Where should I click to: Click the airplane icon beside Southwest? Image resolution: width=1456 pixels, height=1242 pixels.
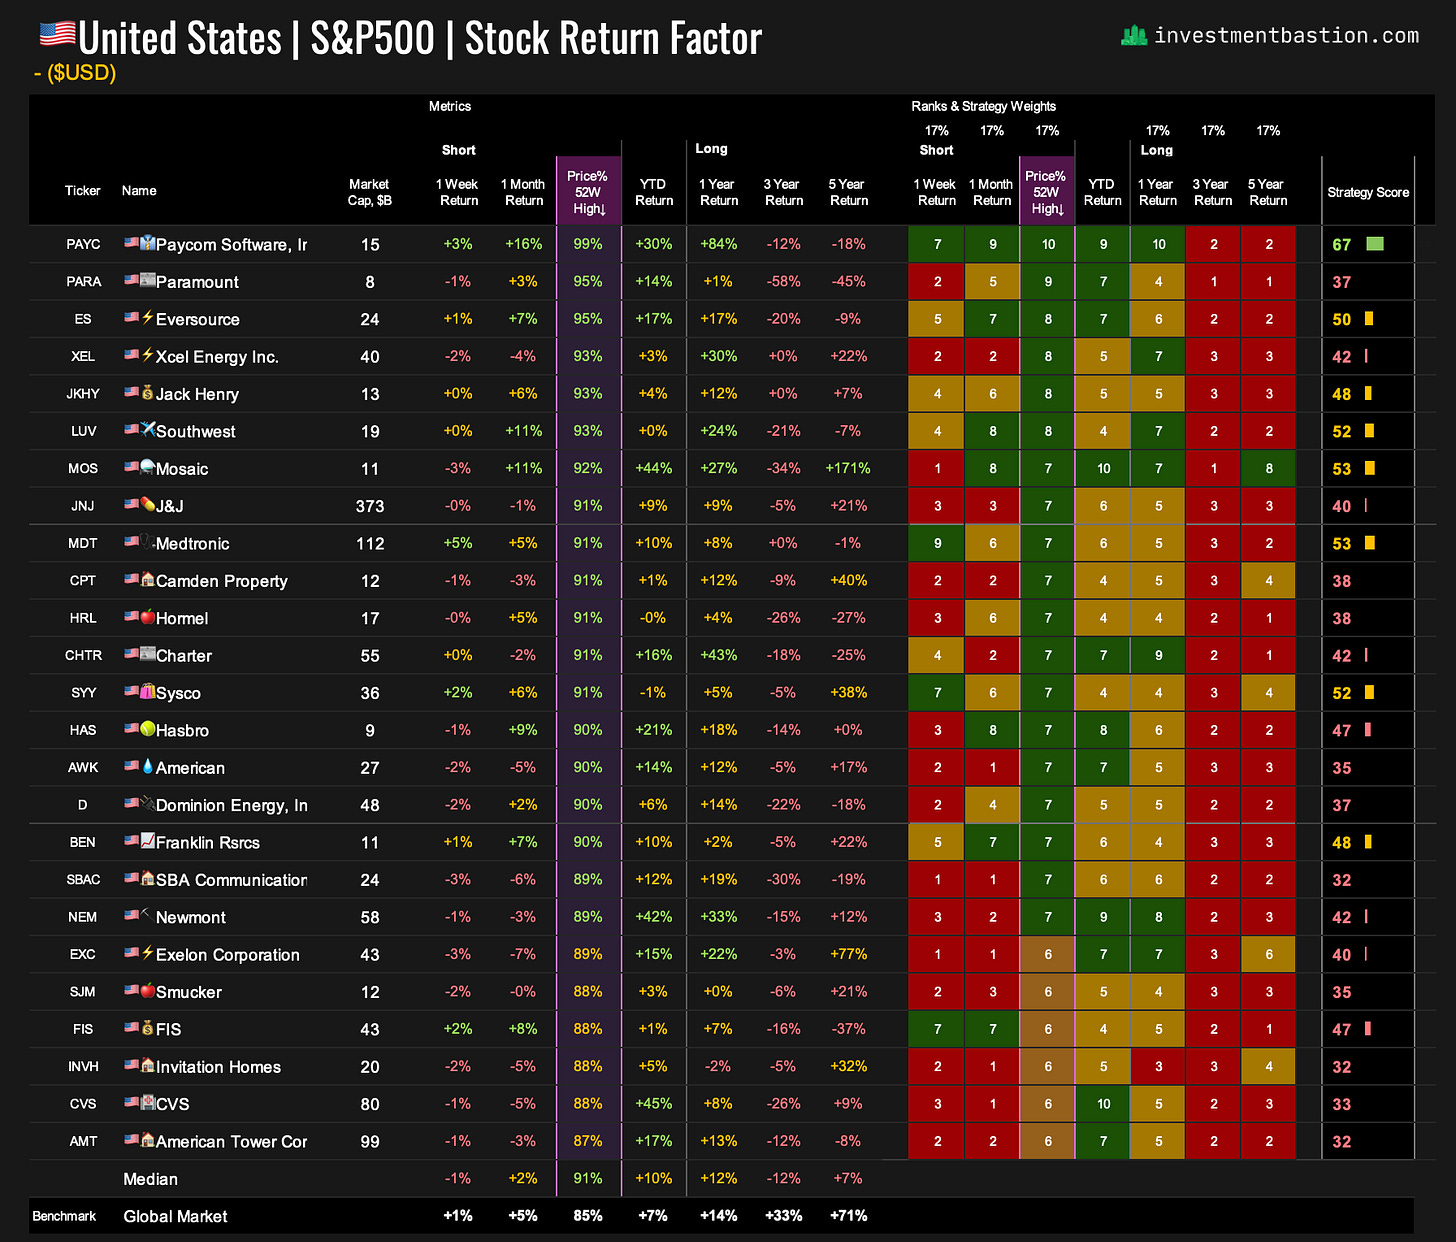(x=148, y=429)
